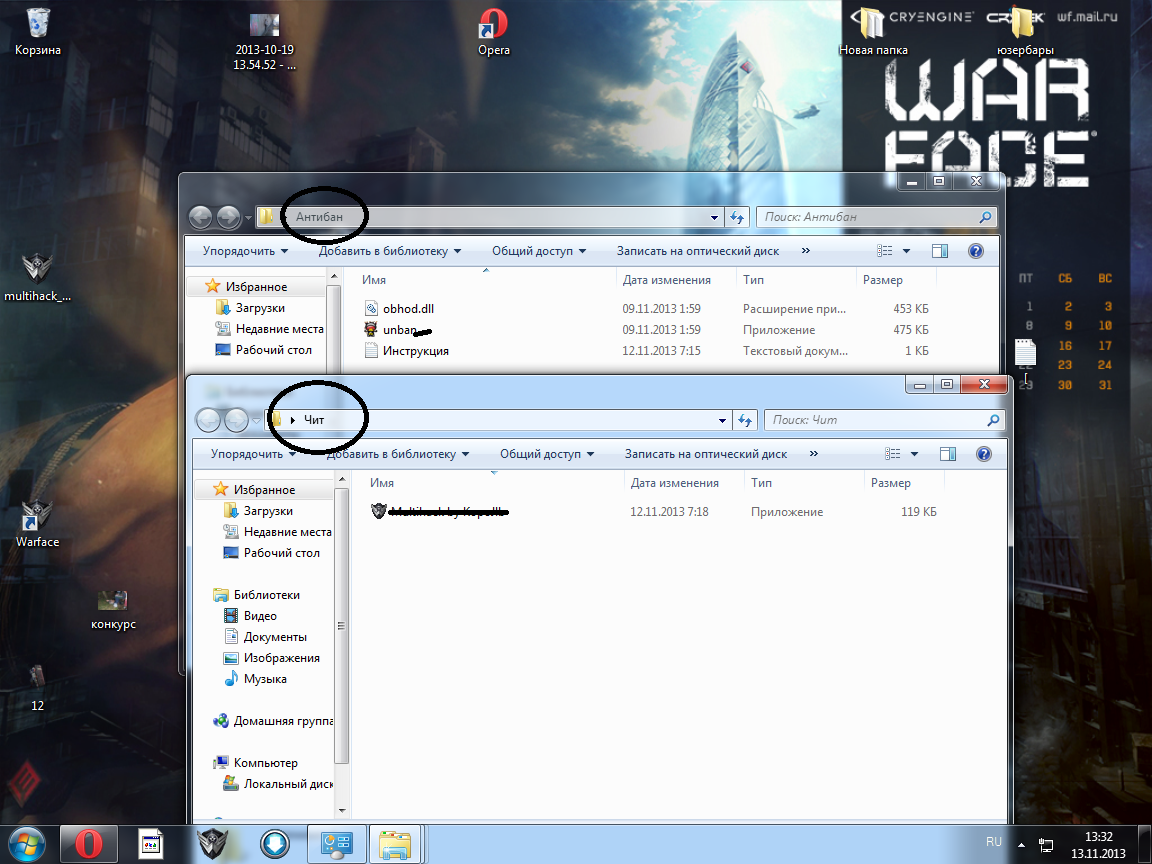This screenshot has width=1152, height=864.
Task: Open Упорядочить menu in Чит window
Action: tap(253, 454)
